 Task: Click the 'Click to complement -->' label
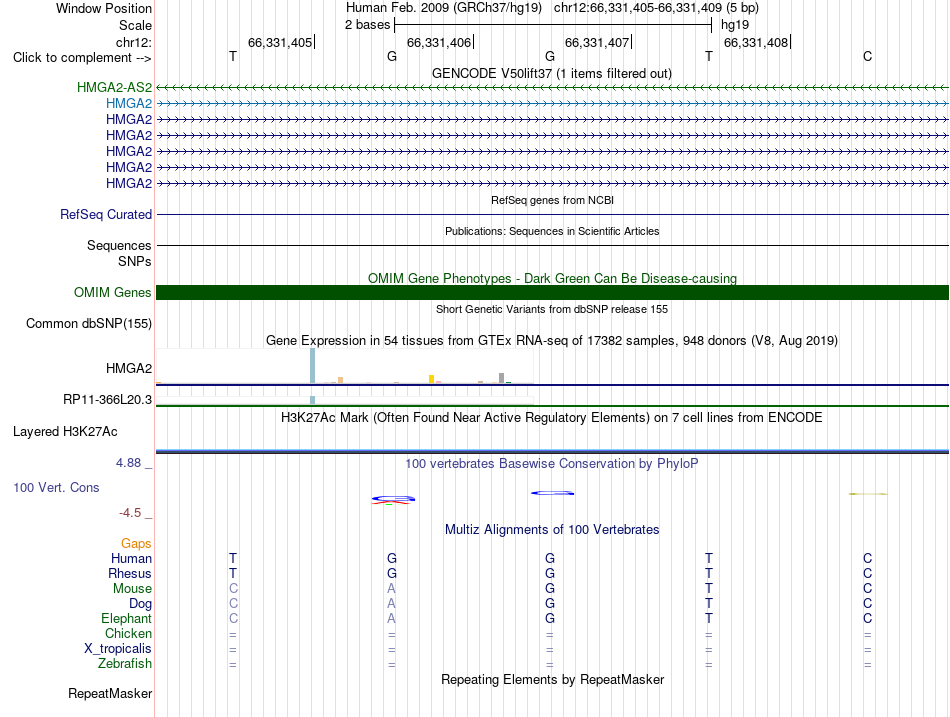pos(82,58)
